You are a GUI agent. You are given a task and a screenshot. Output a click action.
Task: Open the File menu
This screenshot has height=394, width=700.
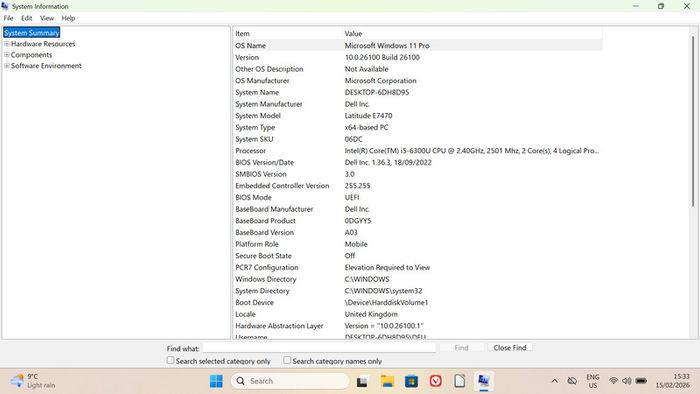point(8,18)
